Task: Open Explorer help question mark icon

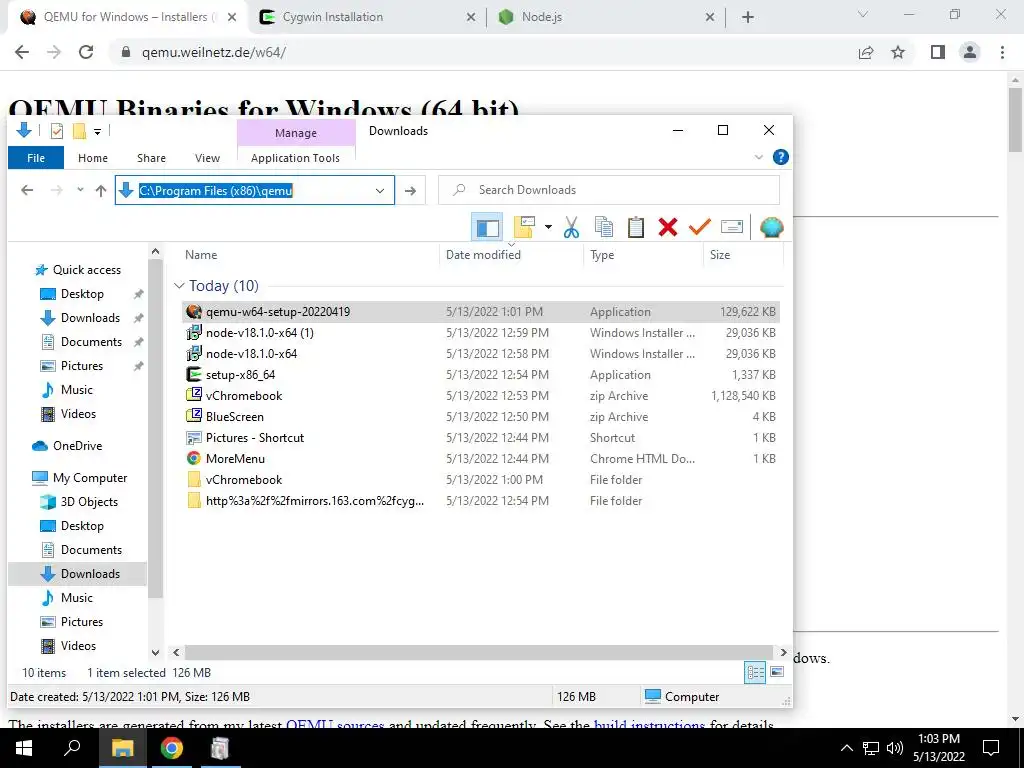Action: pos(780,157)
